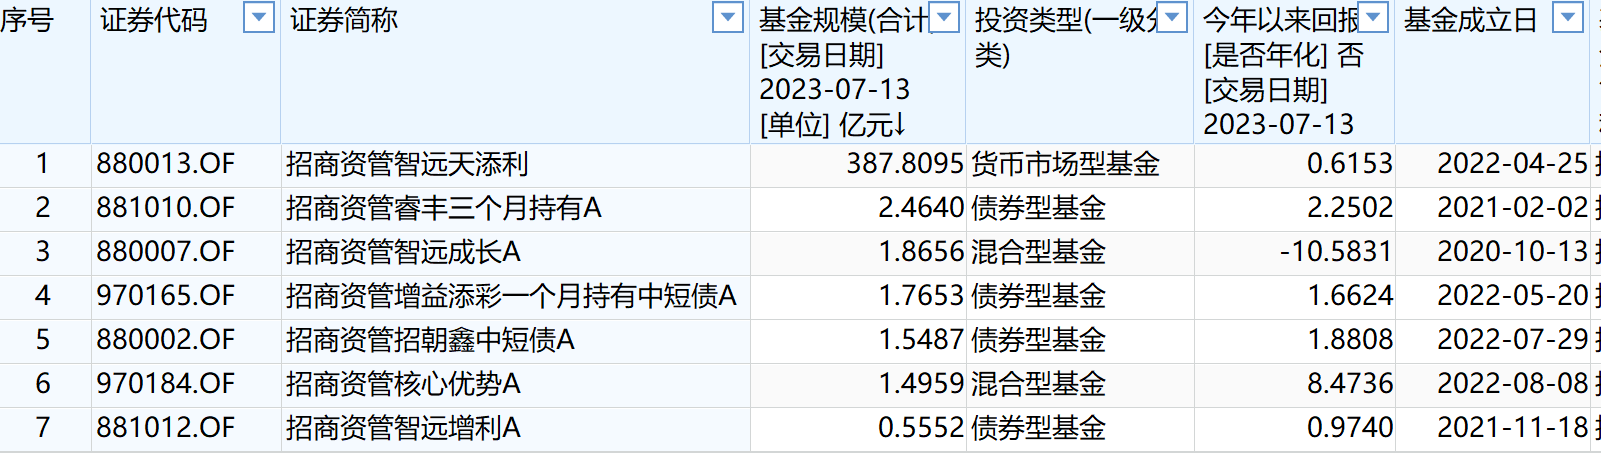
Task: Select fund code 880007.OF
Action: coord(165,252)
